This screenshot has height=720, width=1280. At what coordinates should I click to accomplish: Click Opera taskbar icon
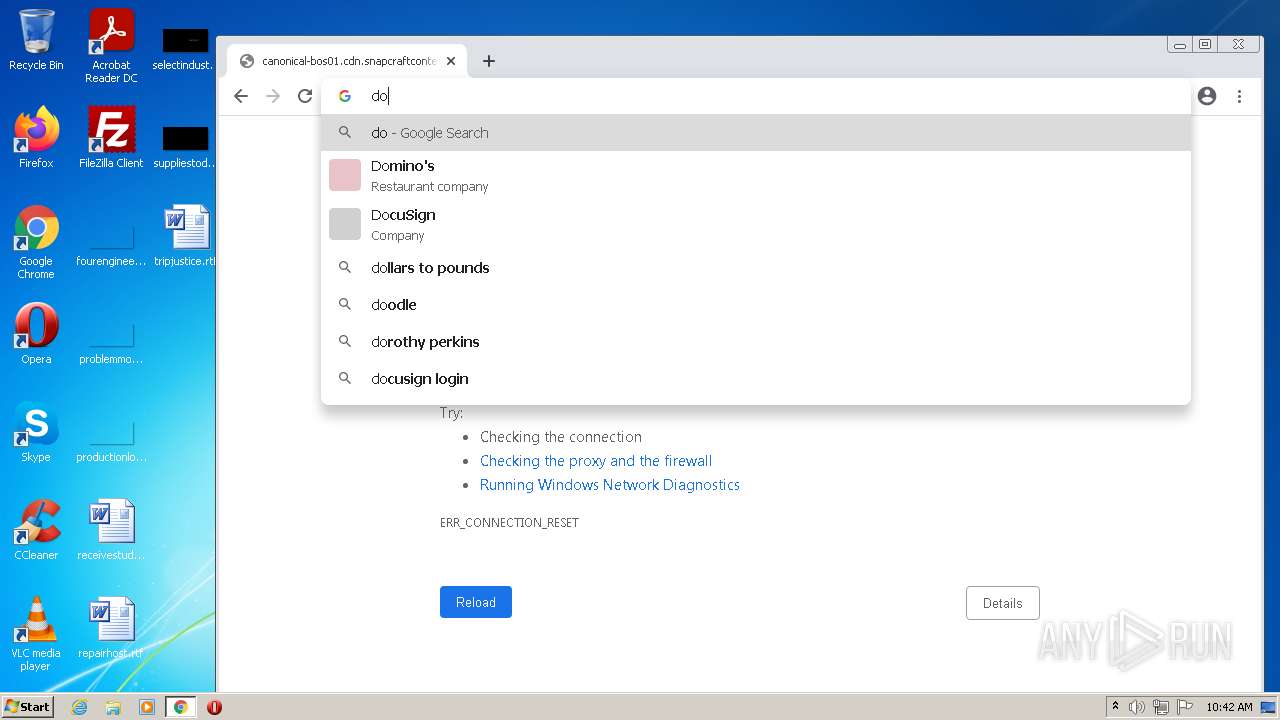coord(214,707)
